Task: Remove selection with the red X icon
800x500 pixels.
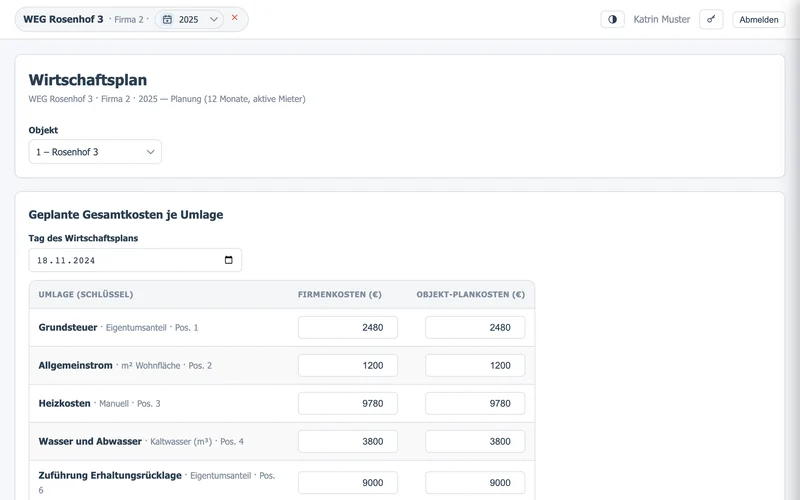Action: coord(235,17)
